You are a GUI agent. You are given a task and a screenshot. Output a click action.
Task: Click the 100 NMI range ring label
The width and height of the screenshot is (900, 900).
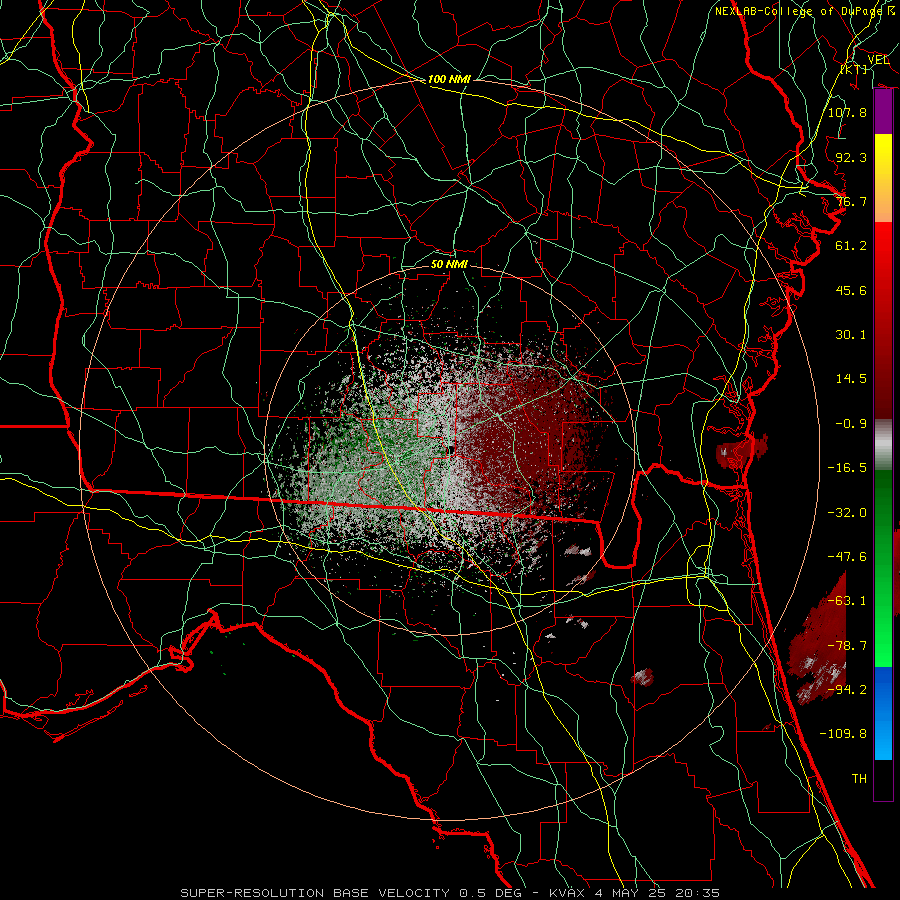(449, 79)
